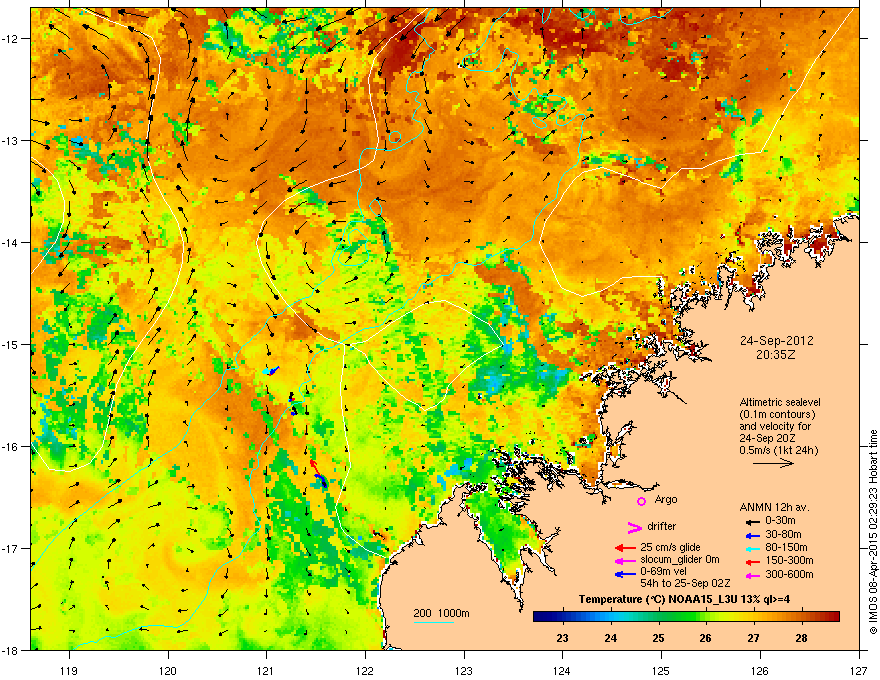Click the red 150-300m ANMN arrow
The width and height of the screenshot is (880, 680).
tap(751, 562)
